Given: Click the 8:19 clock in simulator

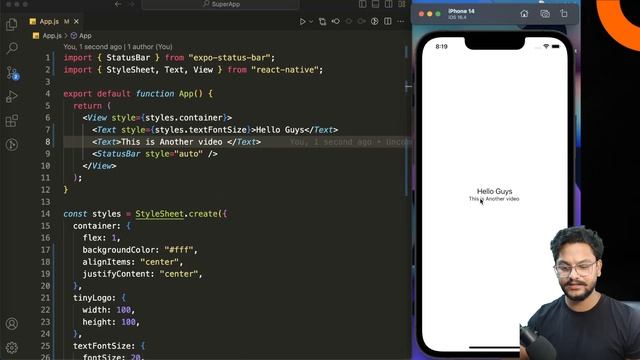Looking at the screenshot, I should [x=442, y=47].
